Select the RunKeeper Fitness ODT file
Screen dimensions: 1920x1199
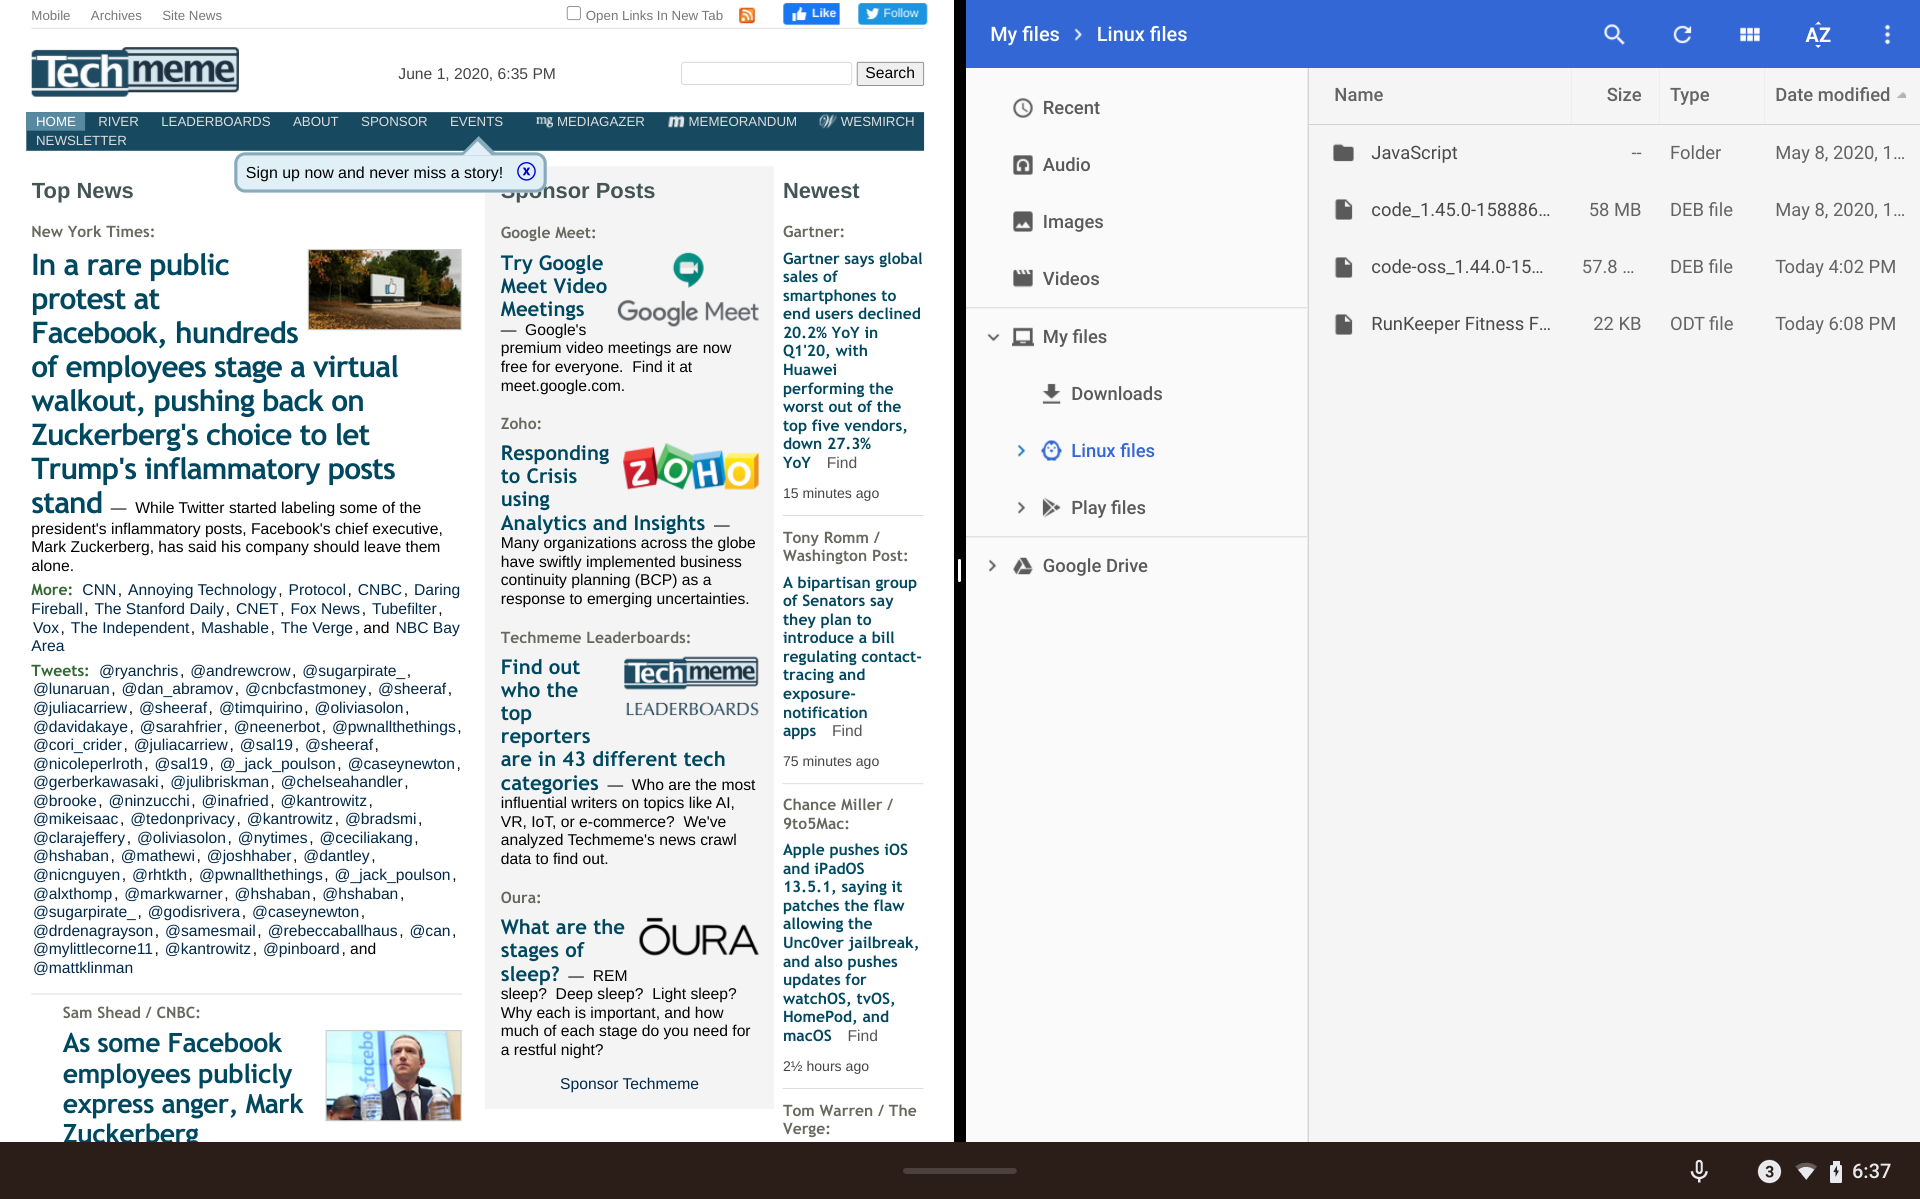click(1614, 323)
